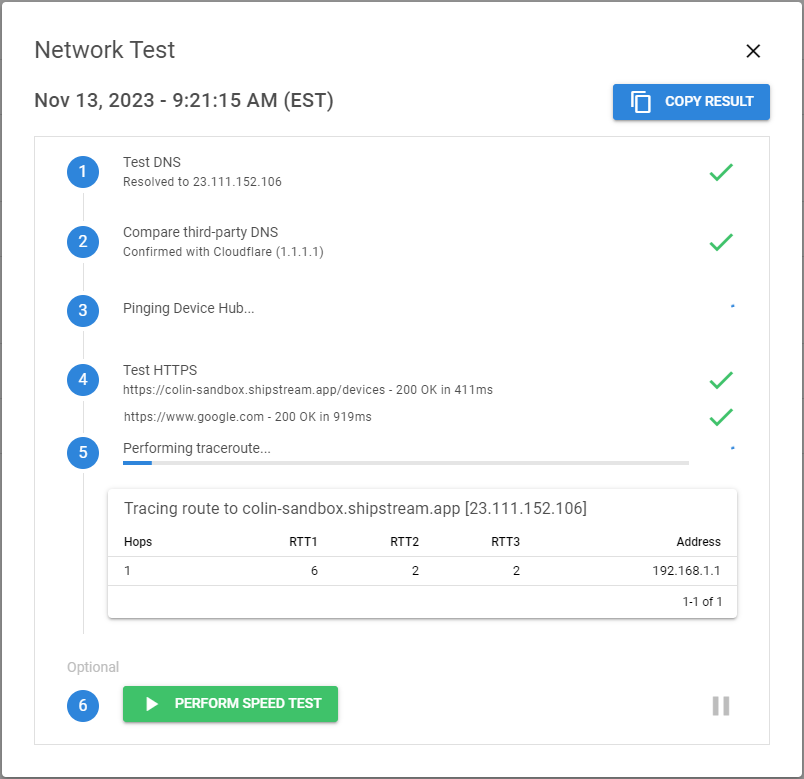Screen dimensions: 804x779
Task: Click the Address column header
Action: point(698,542)
